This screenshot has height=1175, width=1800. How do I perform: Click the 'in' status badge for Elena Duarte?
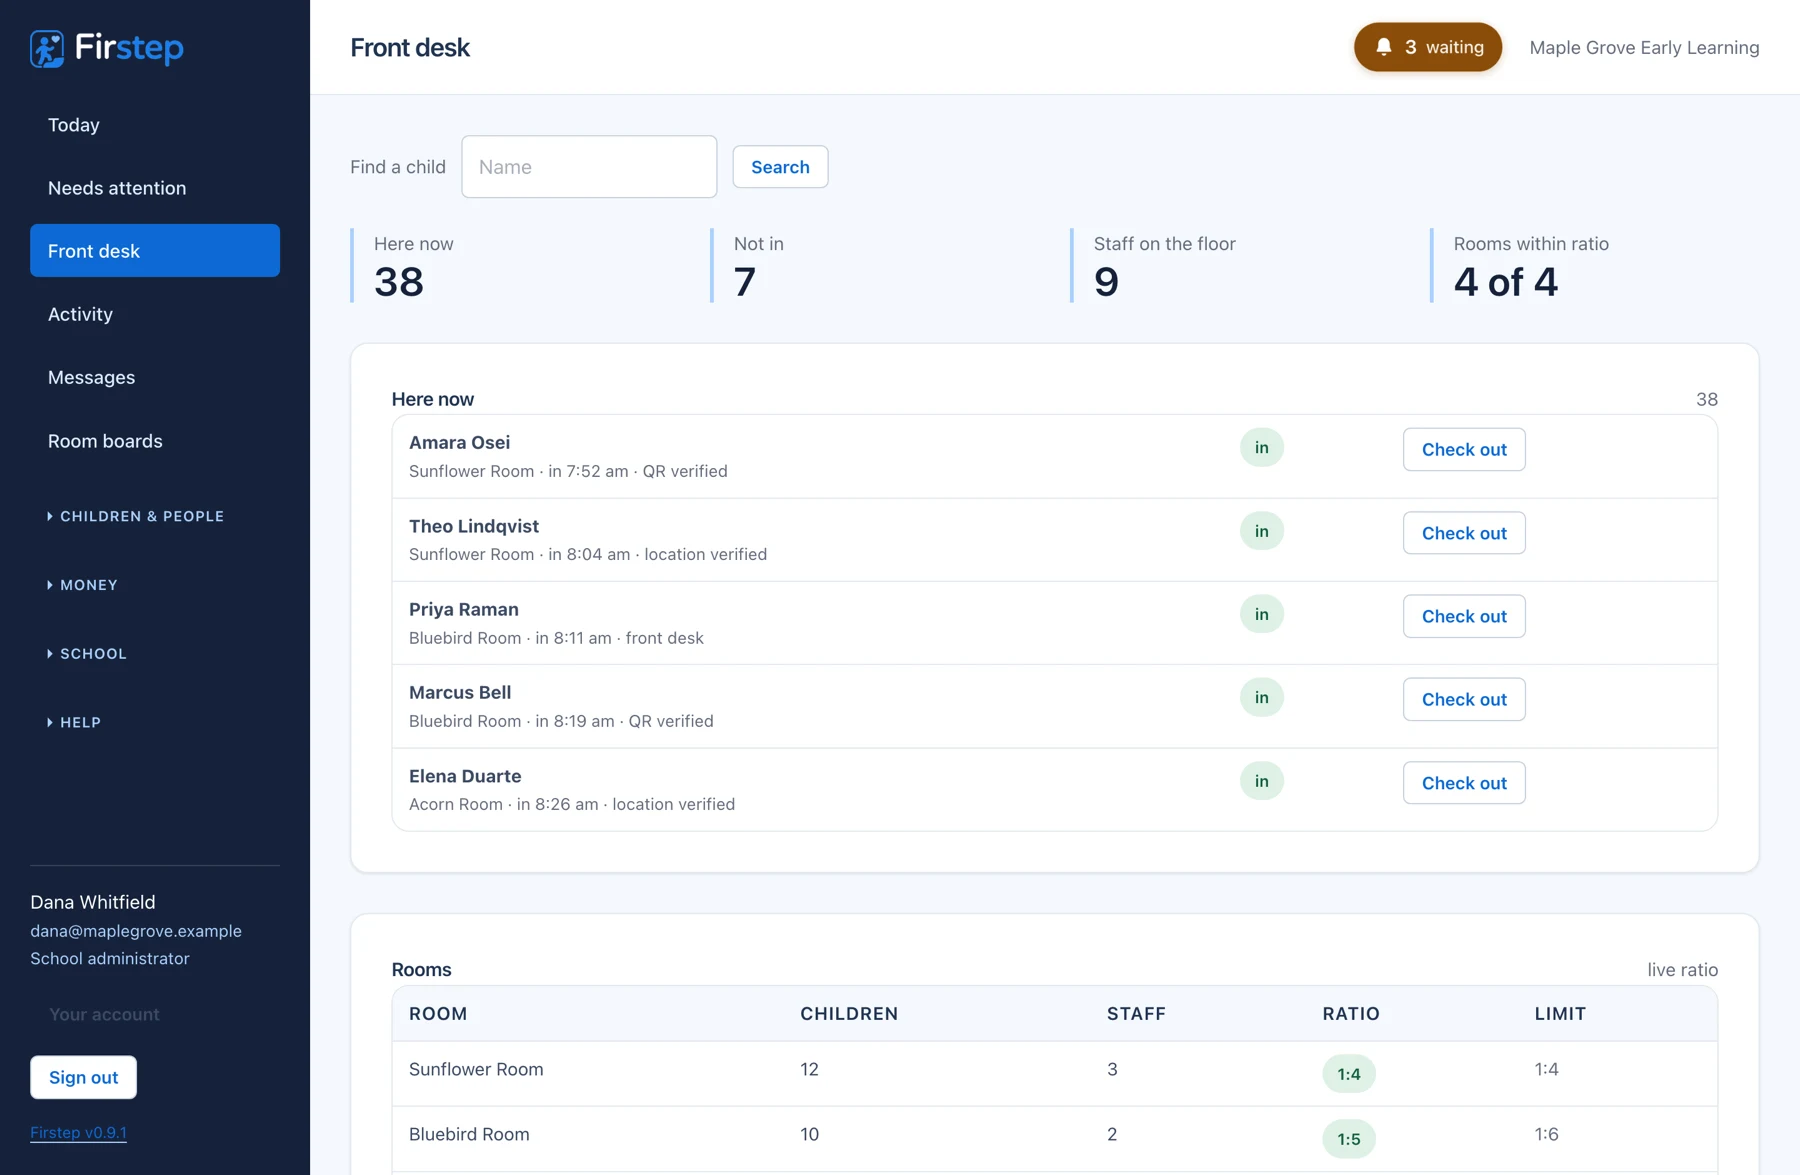[x=1262, y=781]
